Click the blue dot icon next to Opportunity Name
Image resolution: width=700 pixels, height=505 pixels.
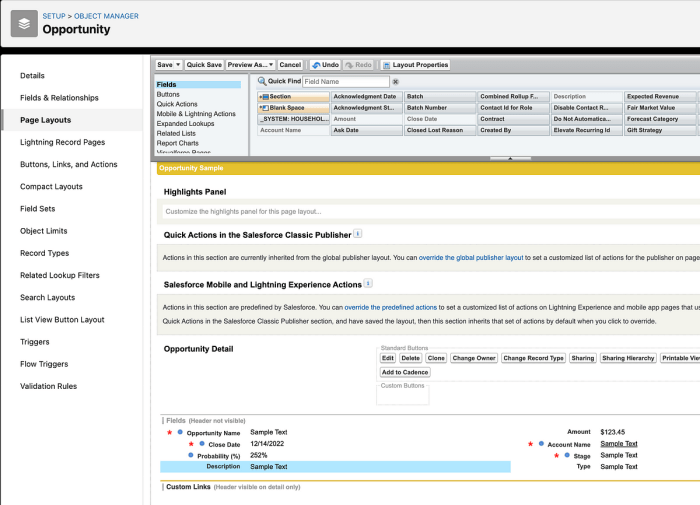coord(180,432)
